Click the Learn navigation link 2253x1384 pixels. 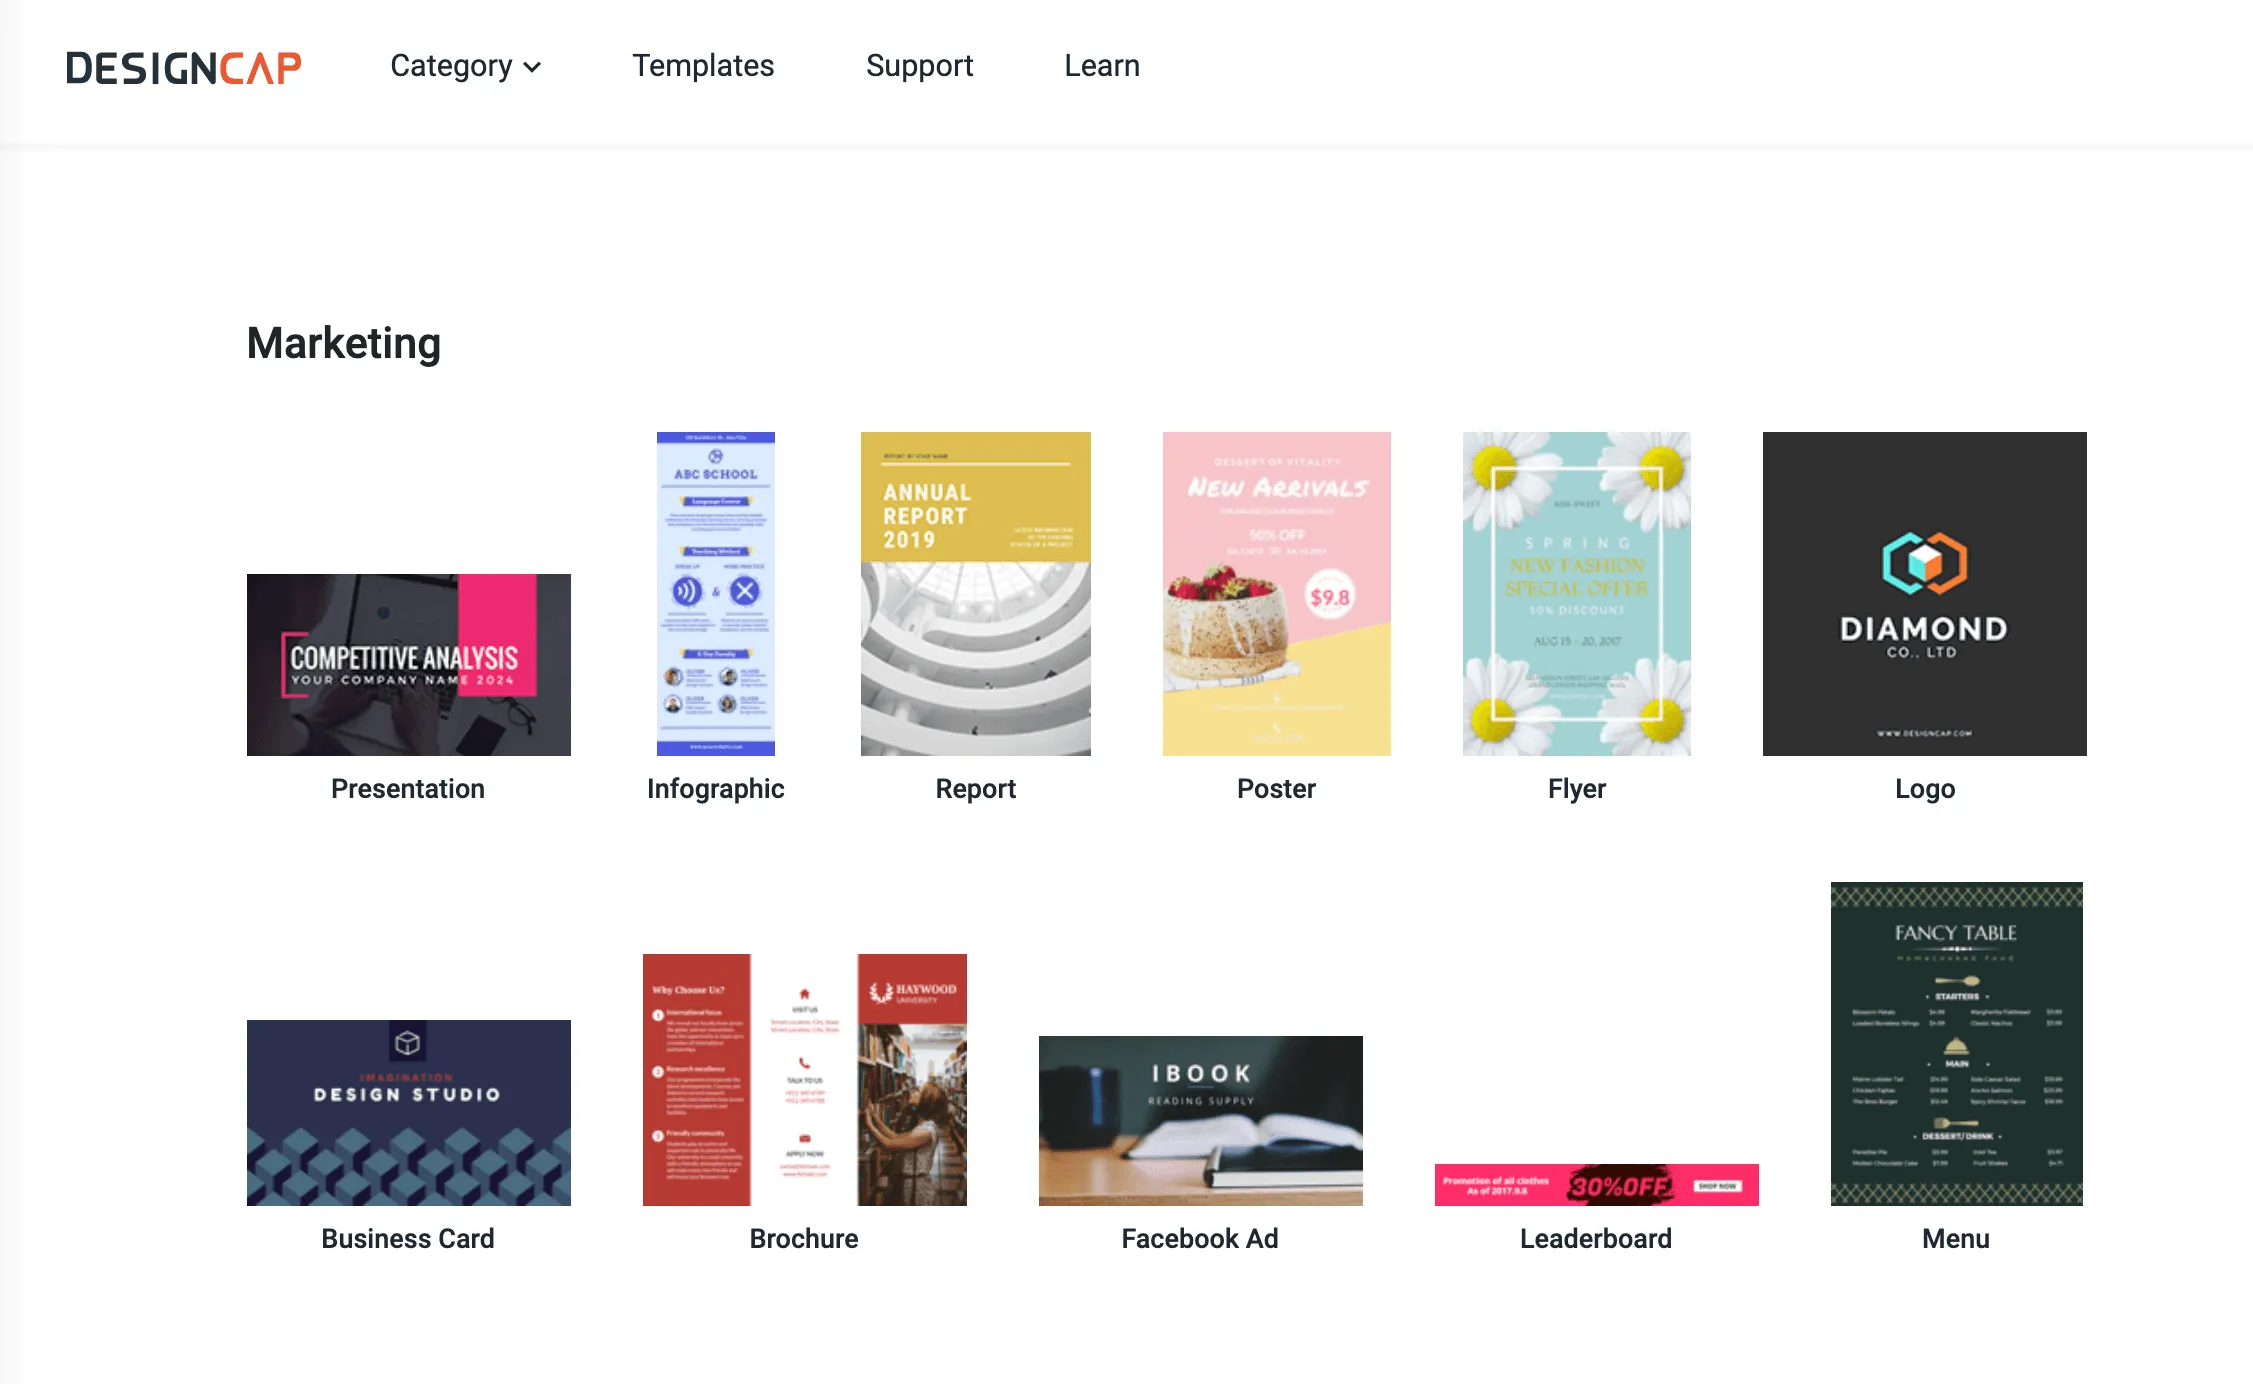click(1101, 64)
